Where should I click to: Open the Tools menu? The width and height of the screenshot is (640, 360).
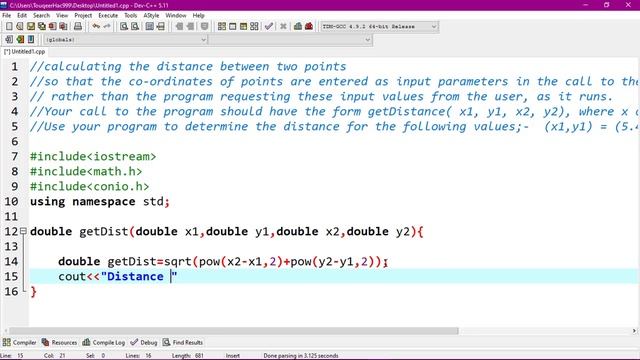click(131, 16)
